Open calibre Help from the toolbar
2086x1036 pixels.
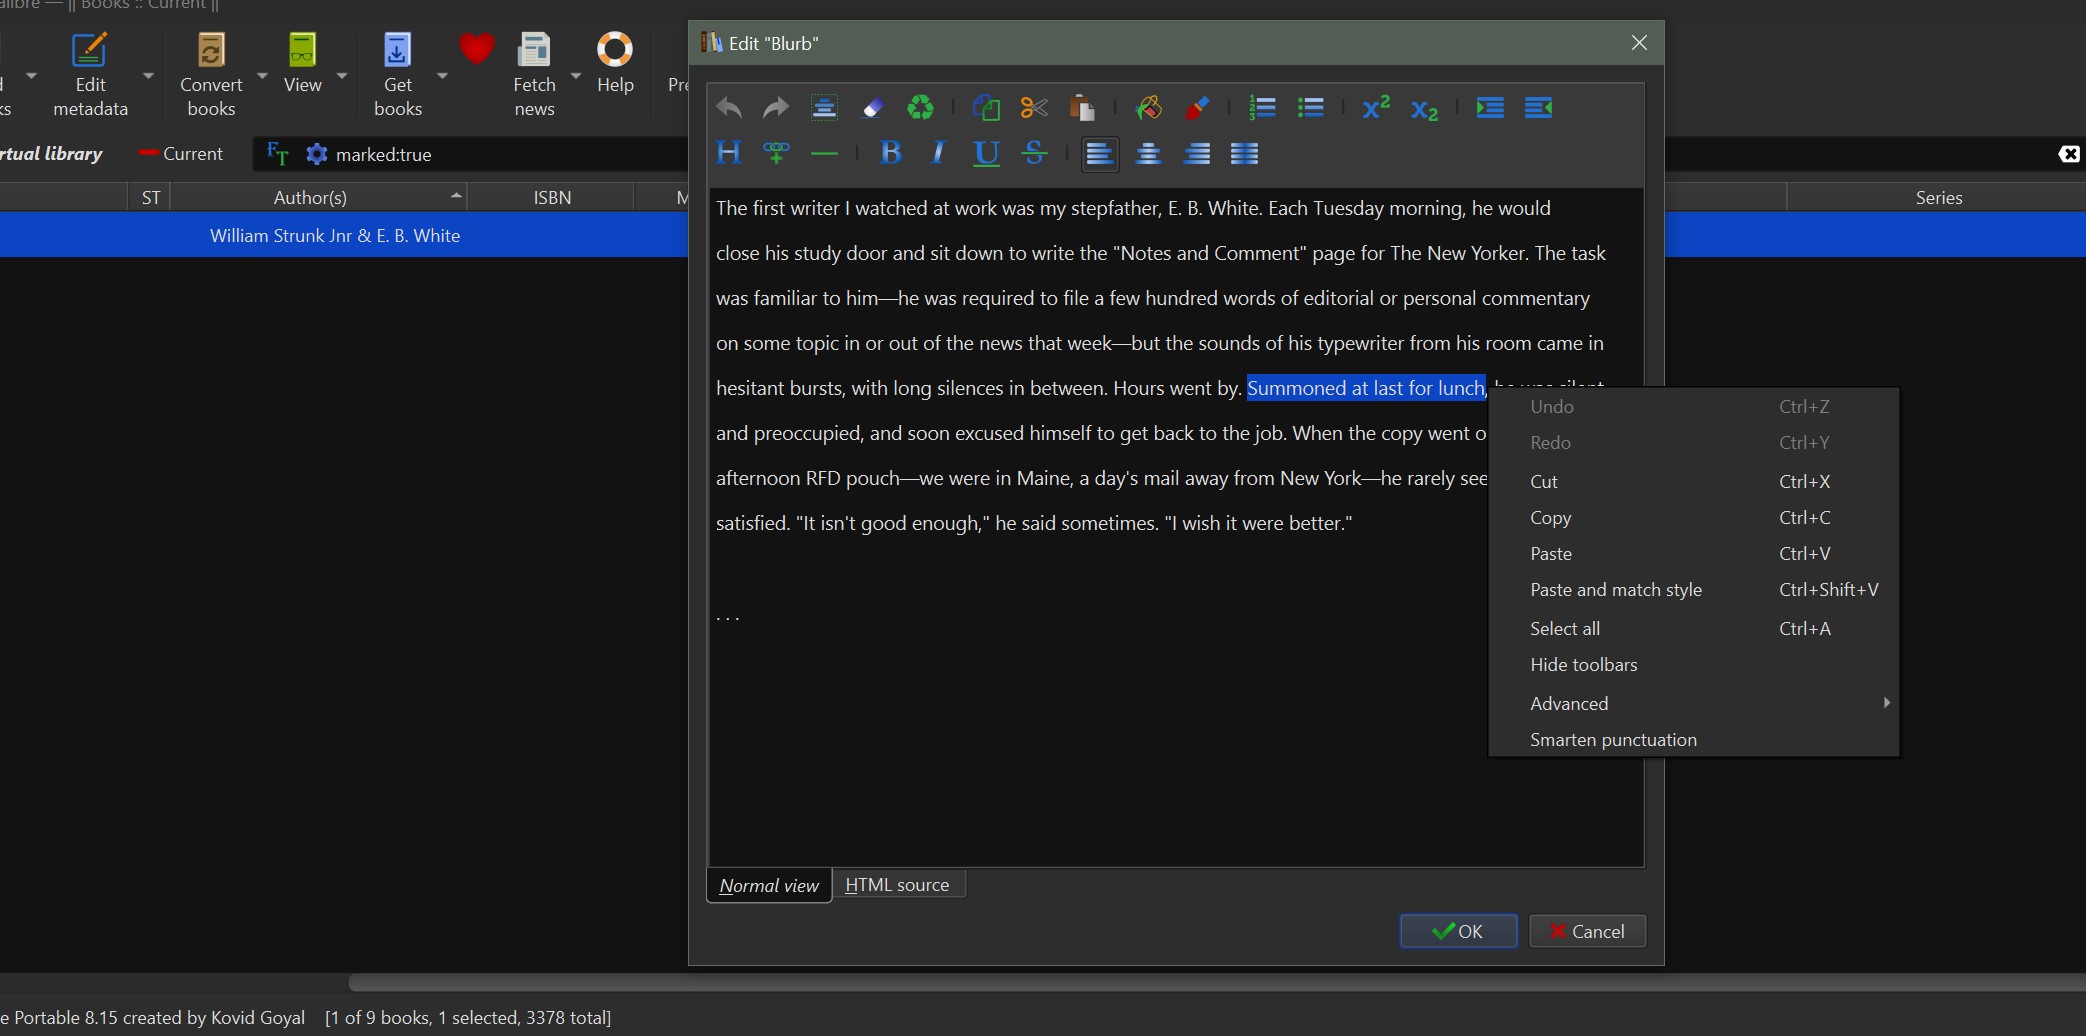[615, 64]
